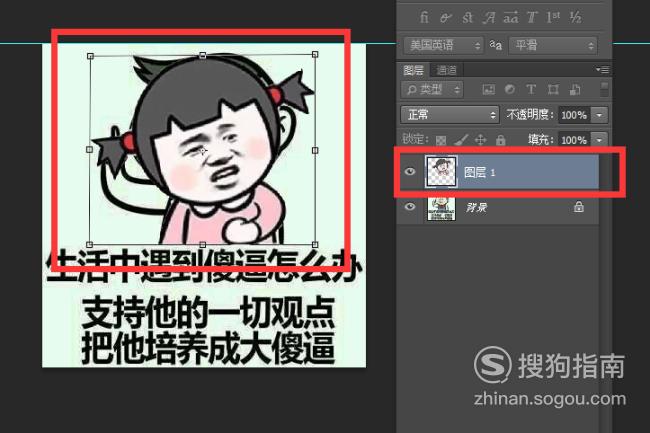The width and height of the screenshot is (650, 433).
Task: Open the 不透明度 opacity slider arrow
Action: point(599,115)
